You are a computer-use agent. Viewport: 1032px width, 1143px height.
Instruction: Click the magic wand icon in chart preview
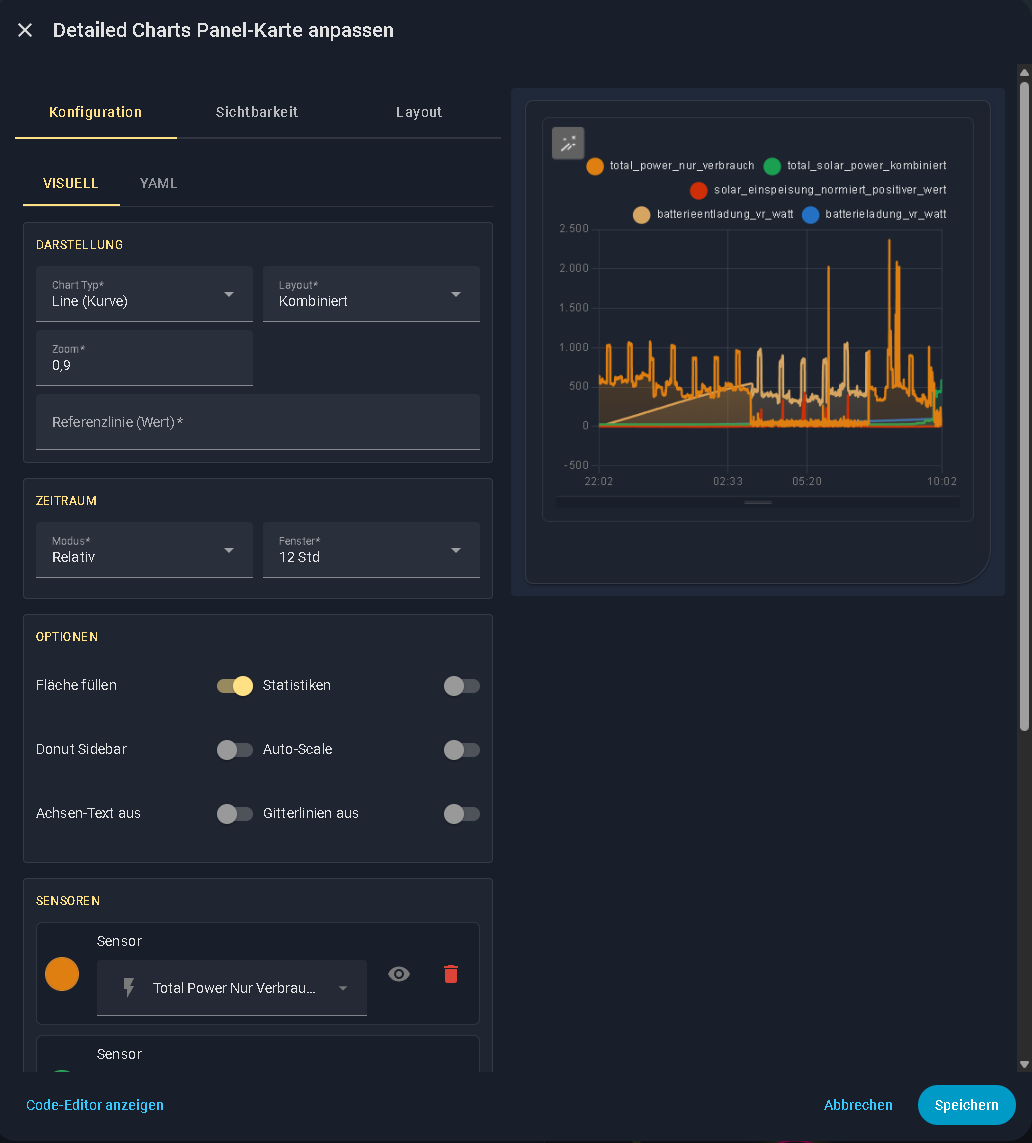pos(568,143)
